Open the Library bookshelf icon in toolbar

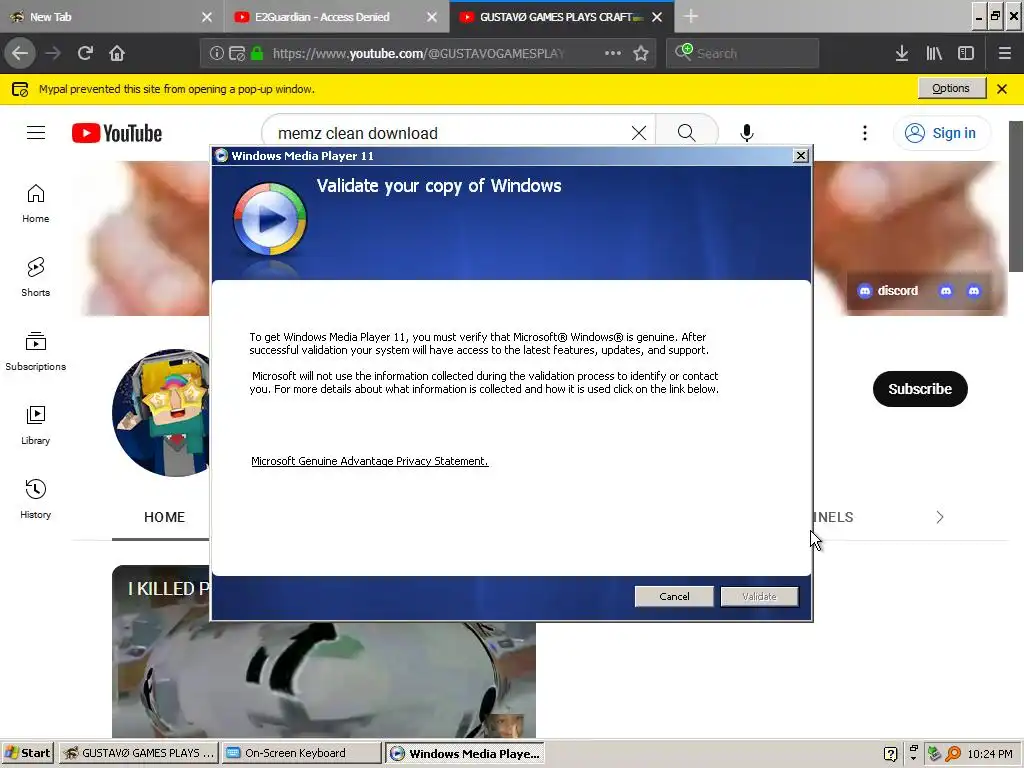point(934,53)
